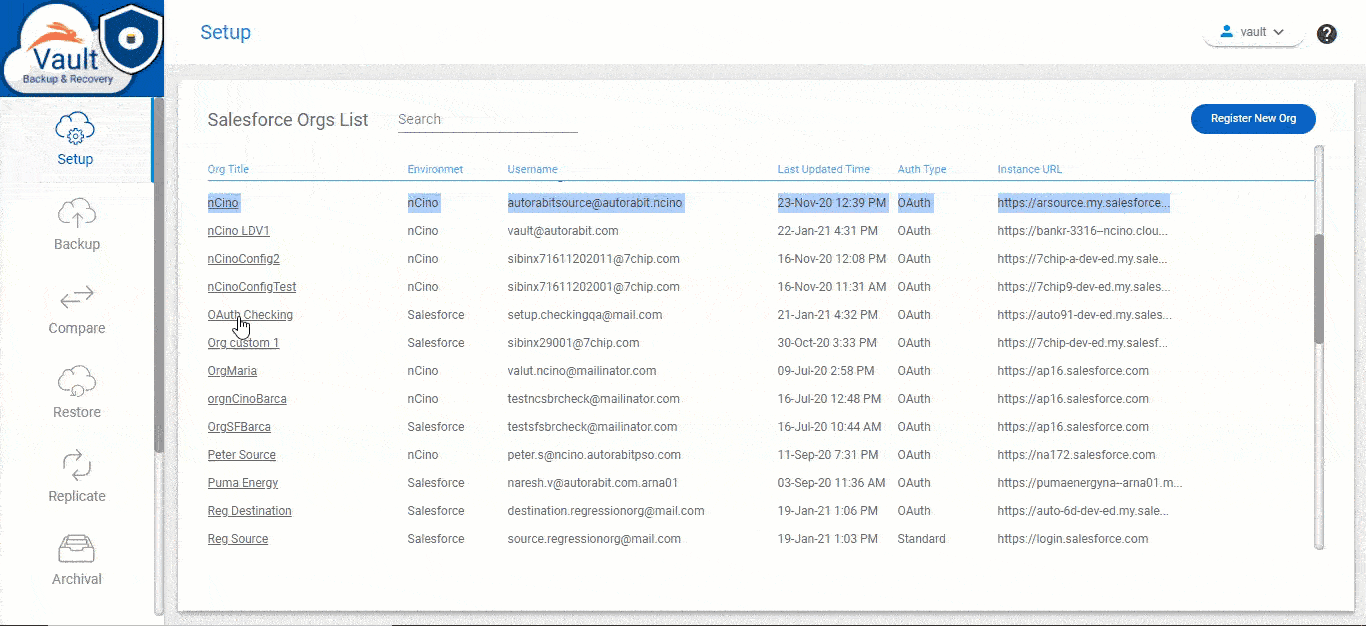Screen dimensions: 1366x626
Task: Open the nCino org link
Action: click(223, 203)
